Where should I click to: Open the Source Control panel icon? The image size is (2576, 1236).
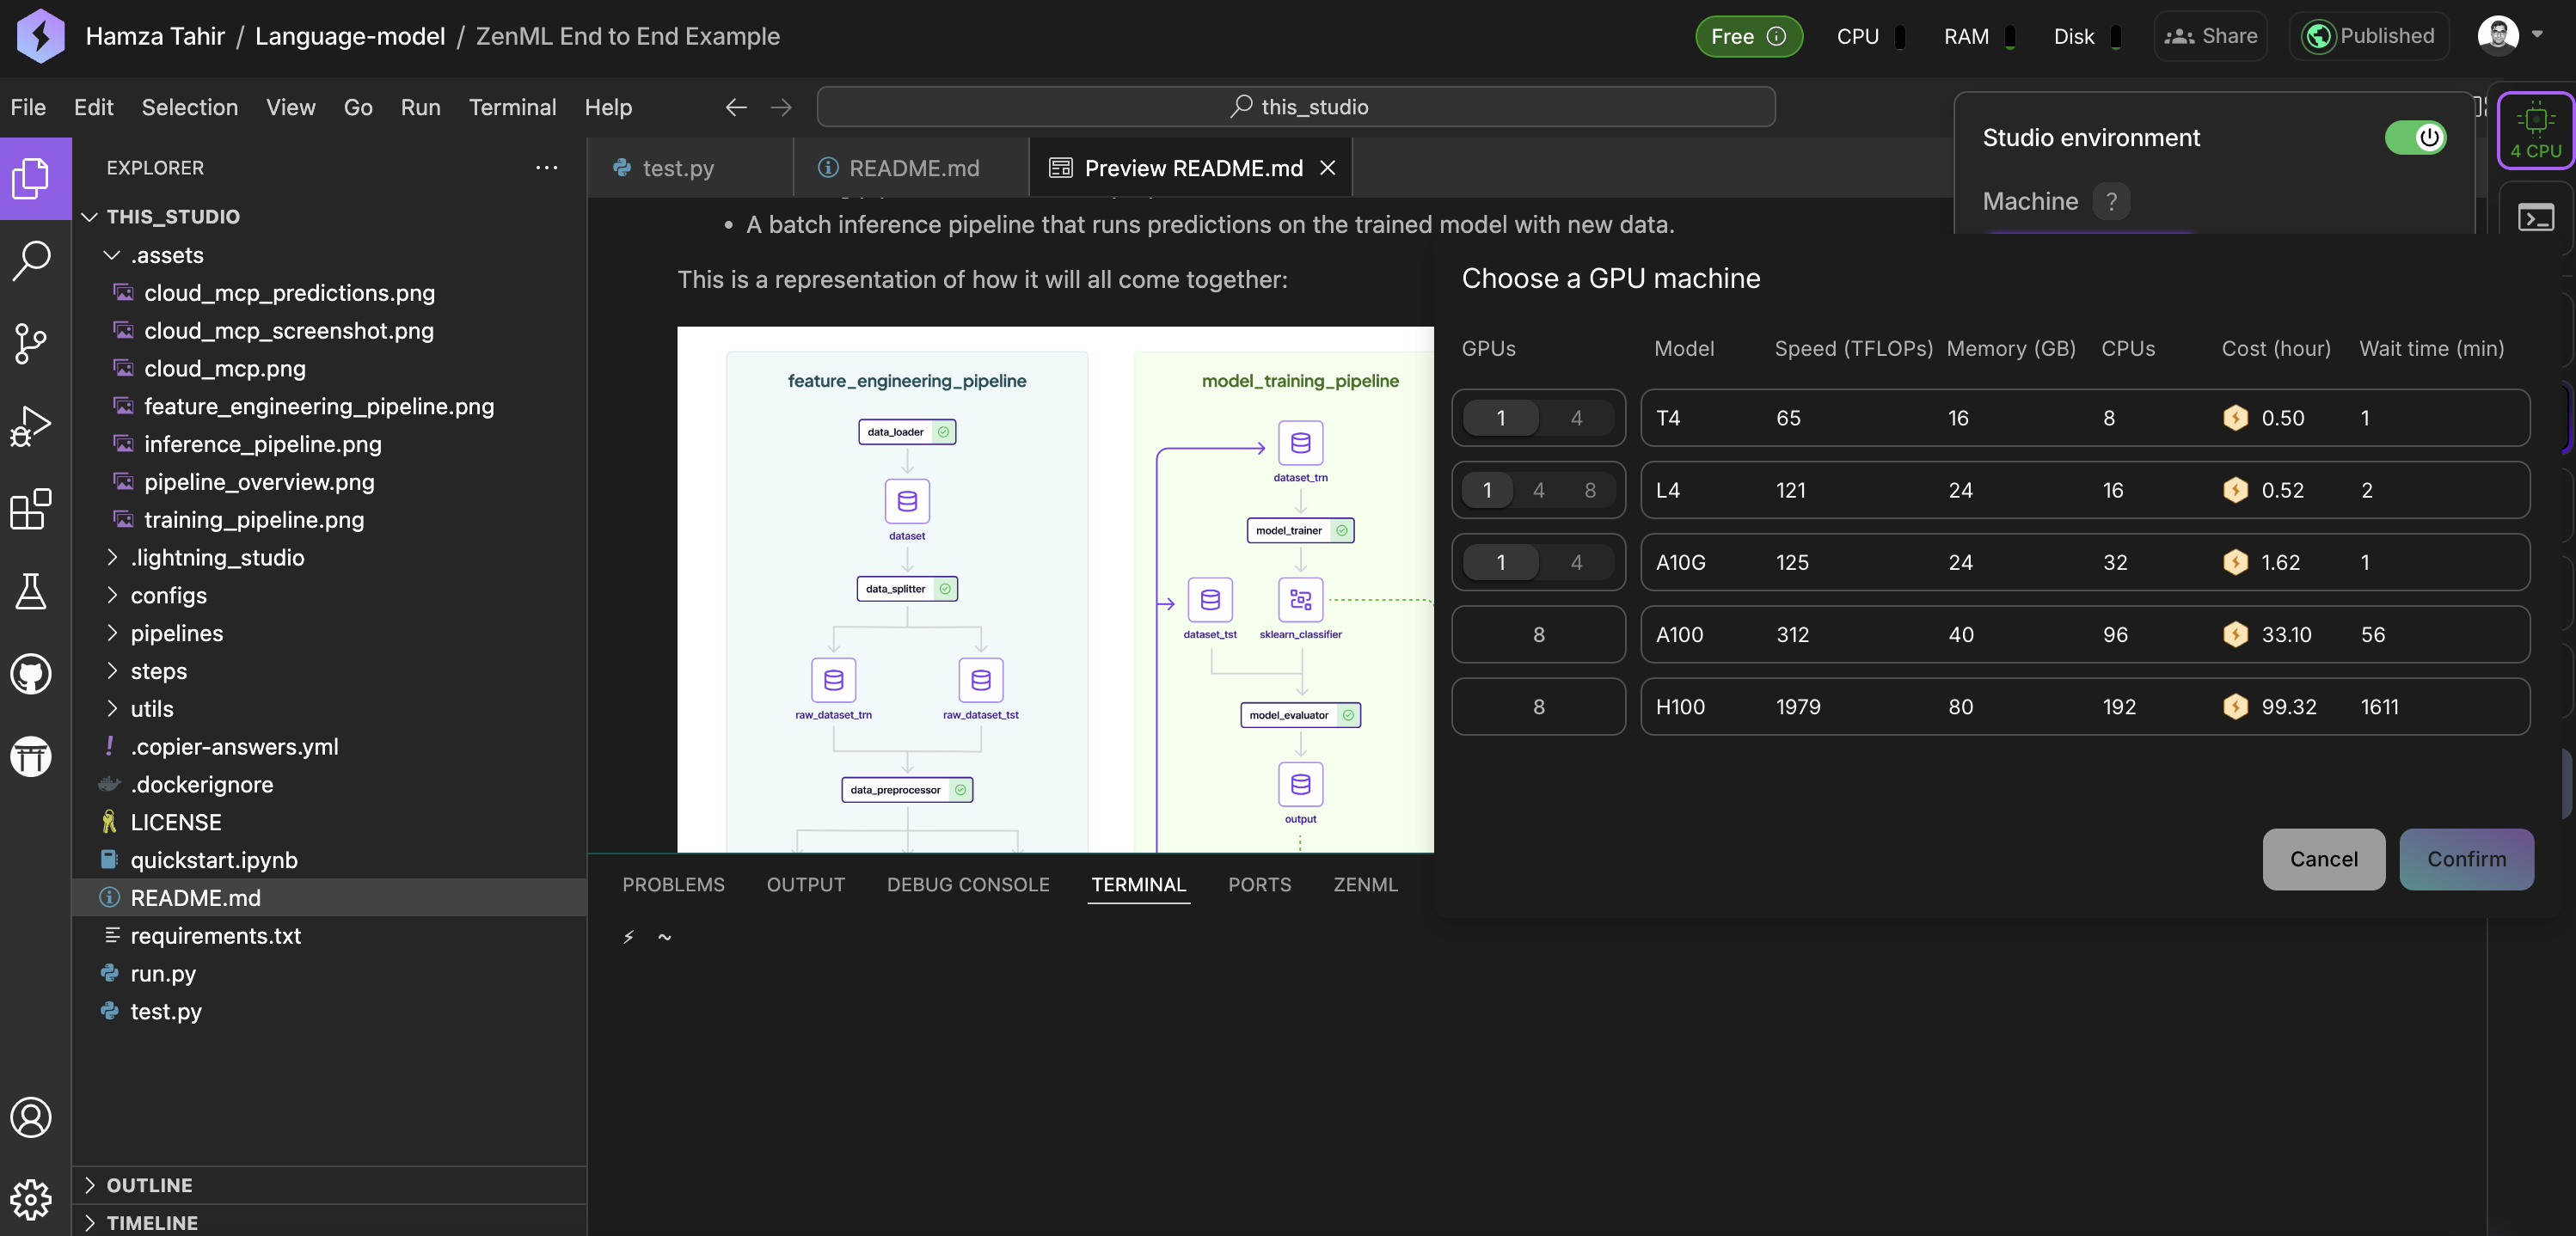(31, 344)
